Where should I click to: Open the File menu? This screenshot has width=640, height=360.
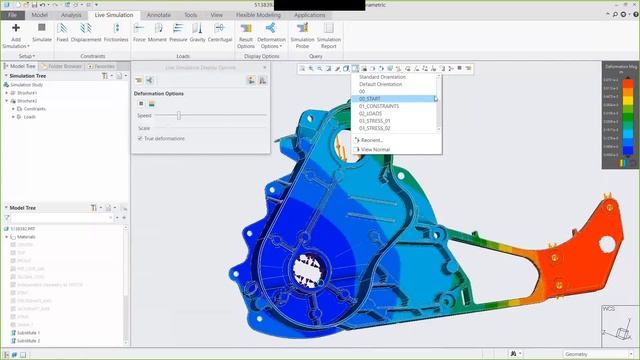click(x=13, y=15)
